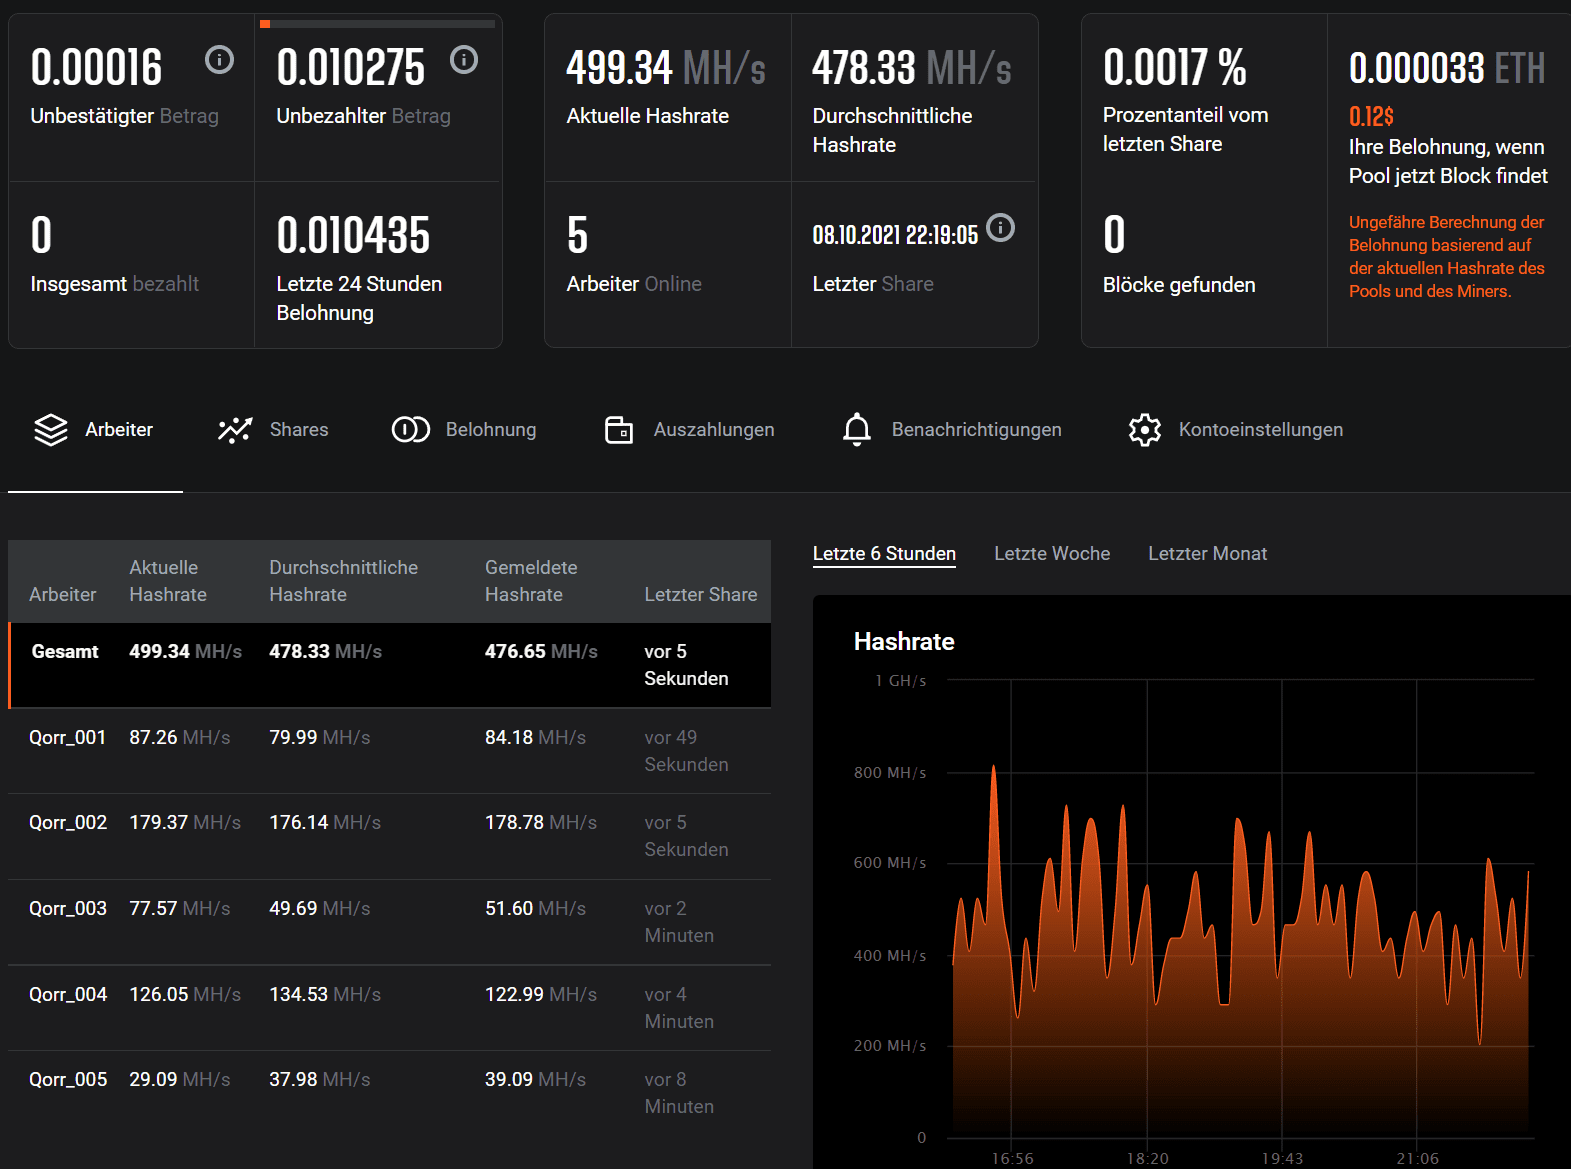Open the Belohnung tab
The width and height of the screenshot is (1571, 1169).
464,430
